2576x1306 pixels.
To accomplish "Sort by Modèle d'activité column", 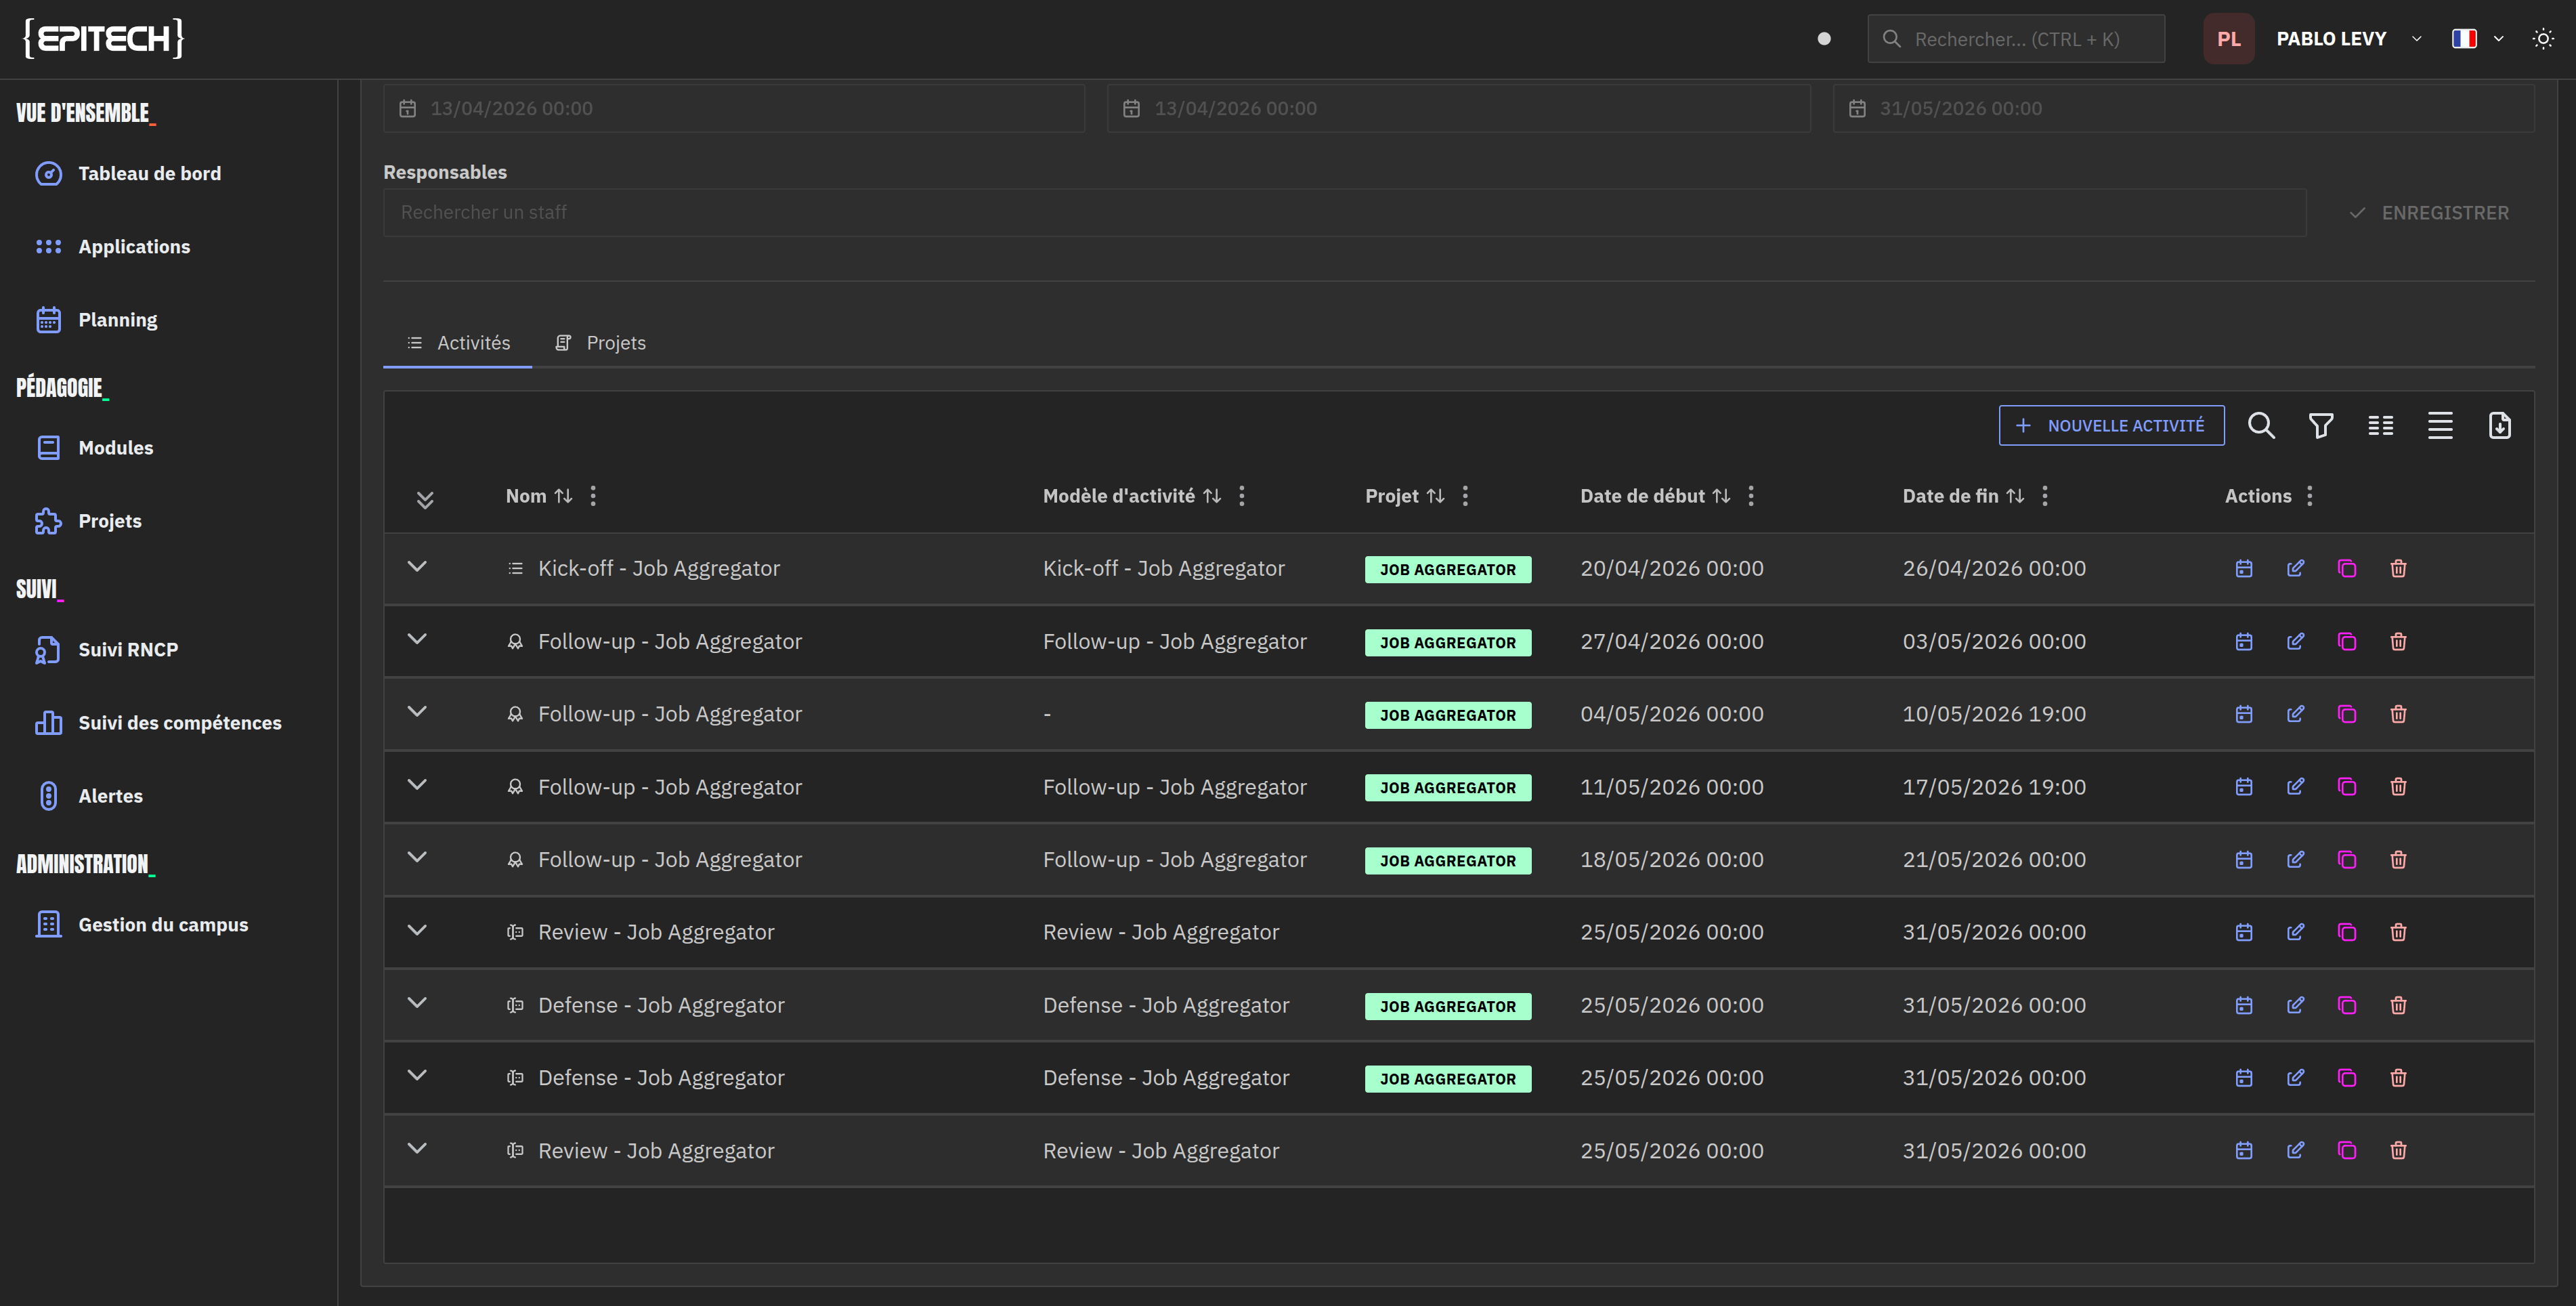I will pyautogui.click(x=1212, y=496).
